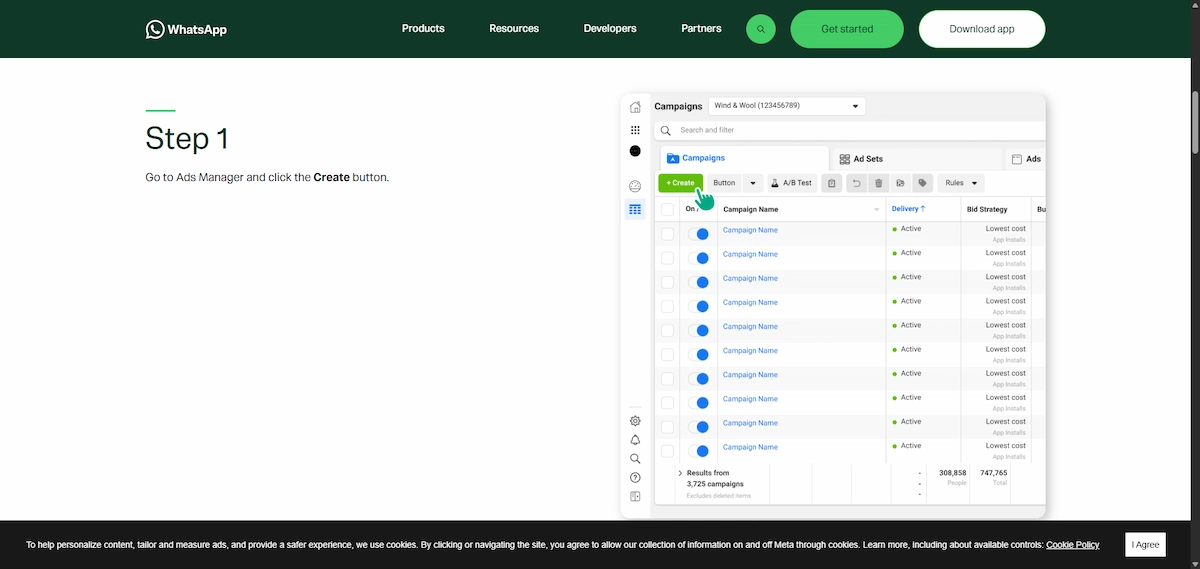The height and width of the screenshot is (569, 1200).
Task: Open the nine-dot apps grid icon
Action: (635, 130)
